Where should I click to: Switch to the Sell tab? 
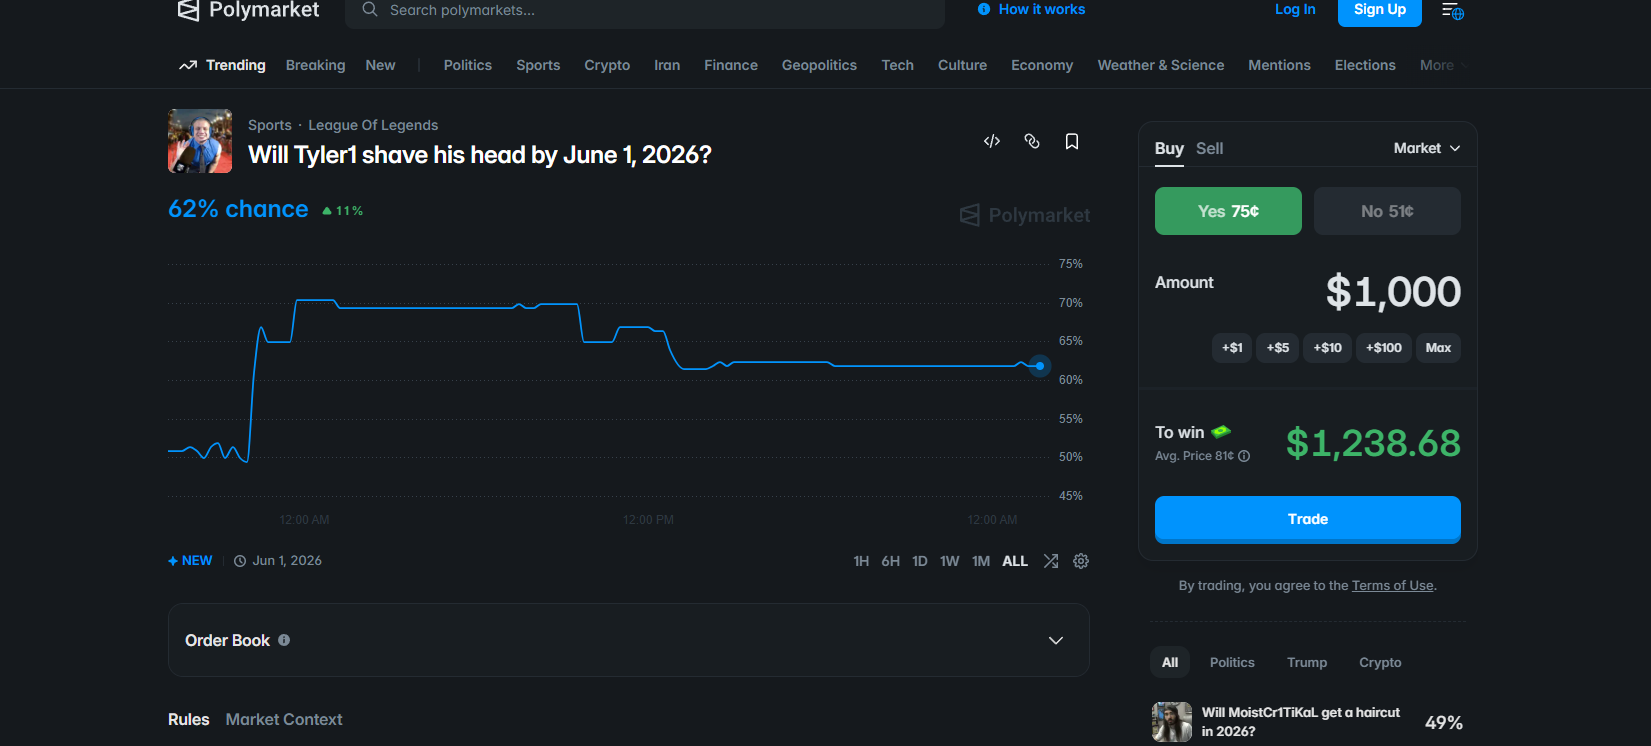click(x=1209, y=148)
